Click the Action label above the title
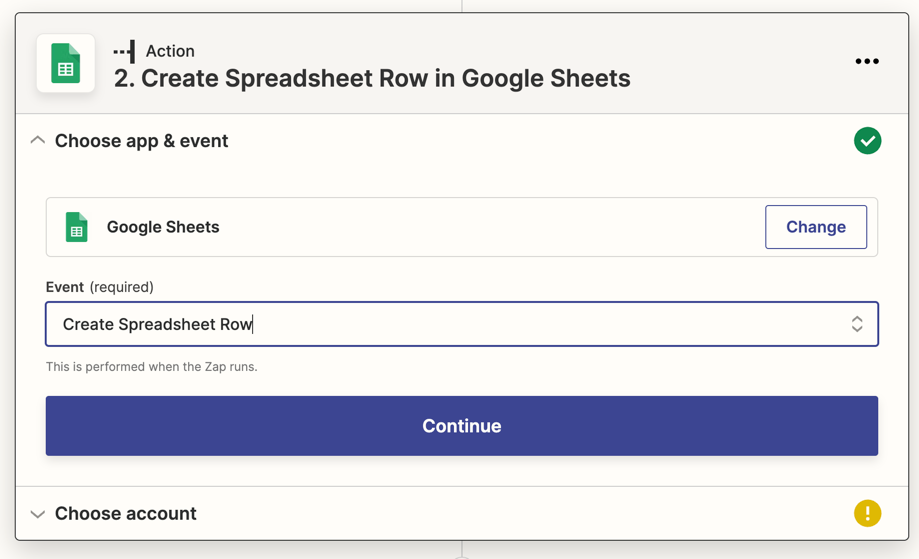919x559 pixels. (170, 51)
